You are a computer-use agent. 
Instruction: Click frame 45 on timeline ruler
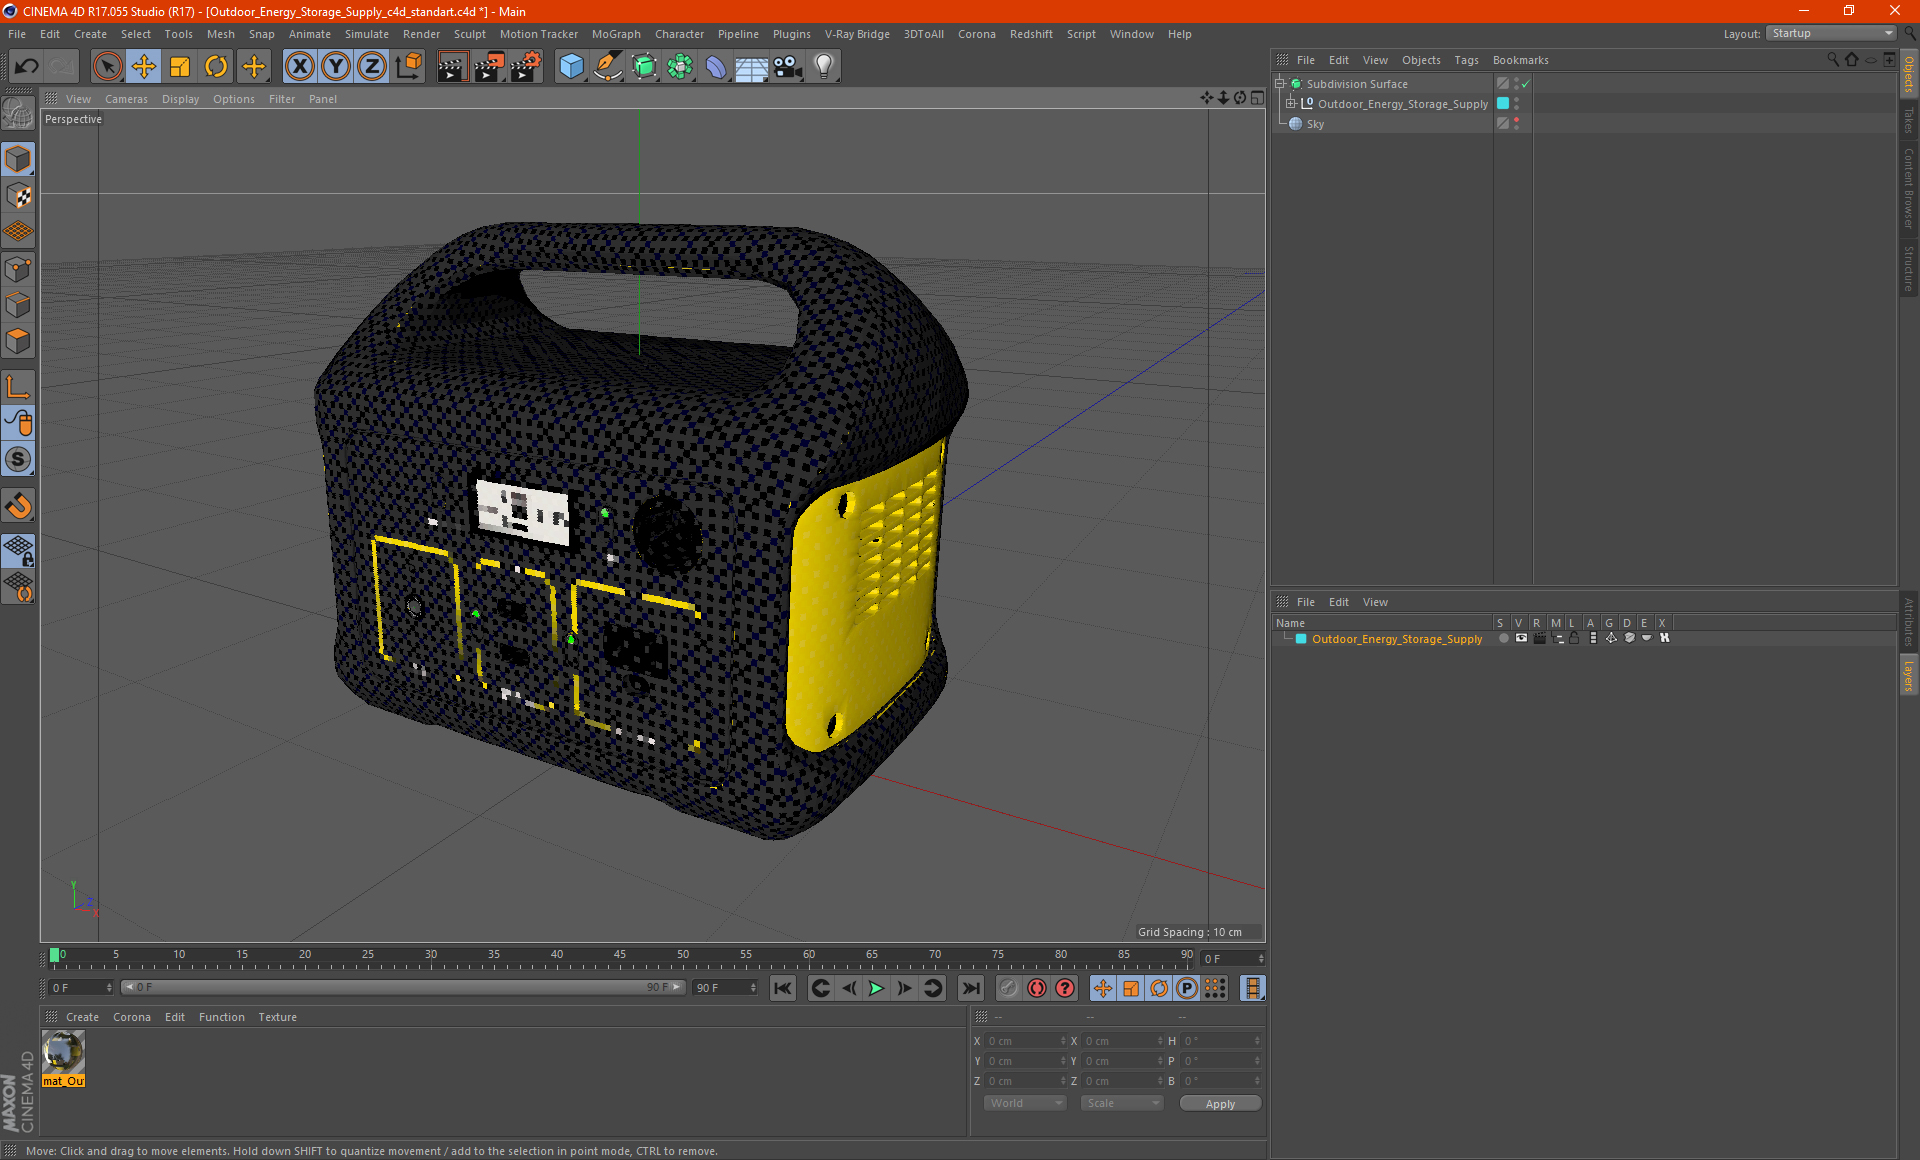click(x=620, y=955)
